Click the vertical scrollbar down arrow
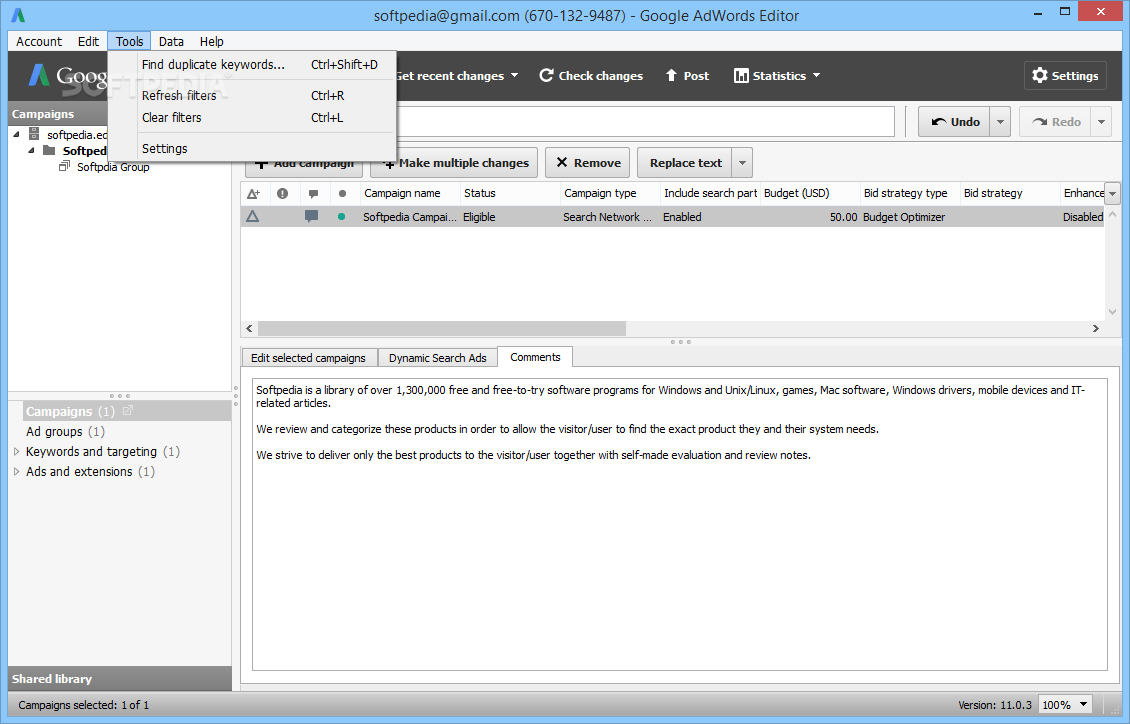1130x724 pixels. pyautogui.click(x=1113, y=312)
